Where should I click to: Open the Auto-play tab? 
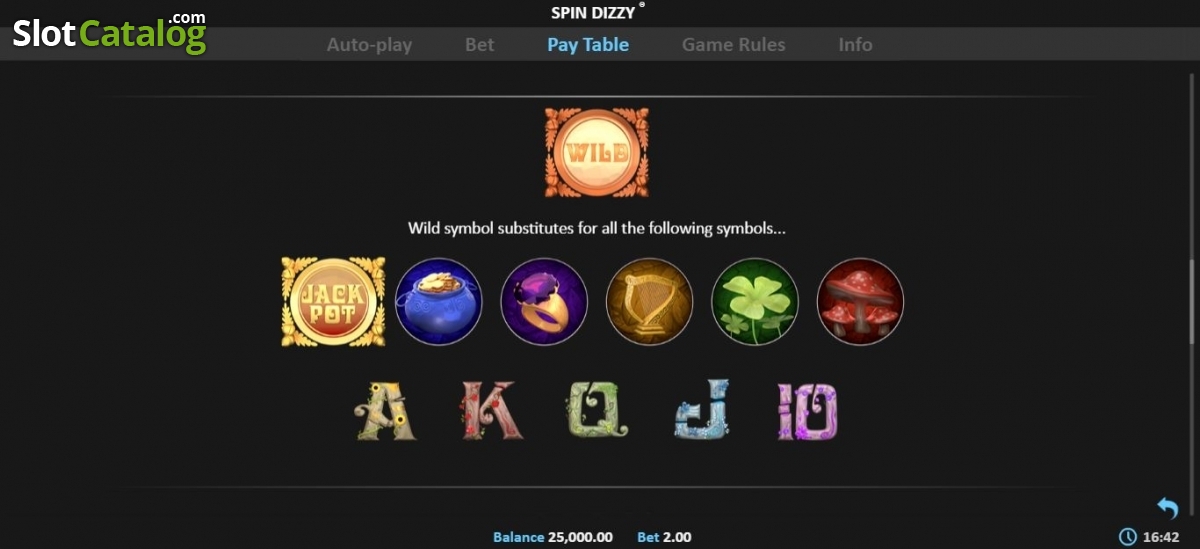(x=369, y=45)
